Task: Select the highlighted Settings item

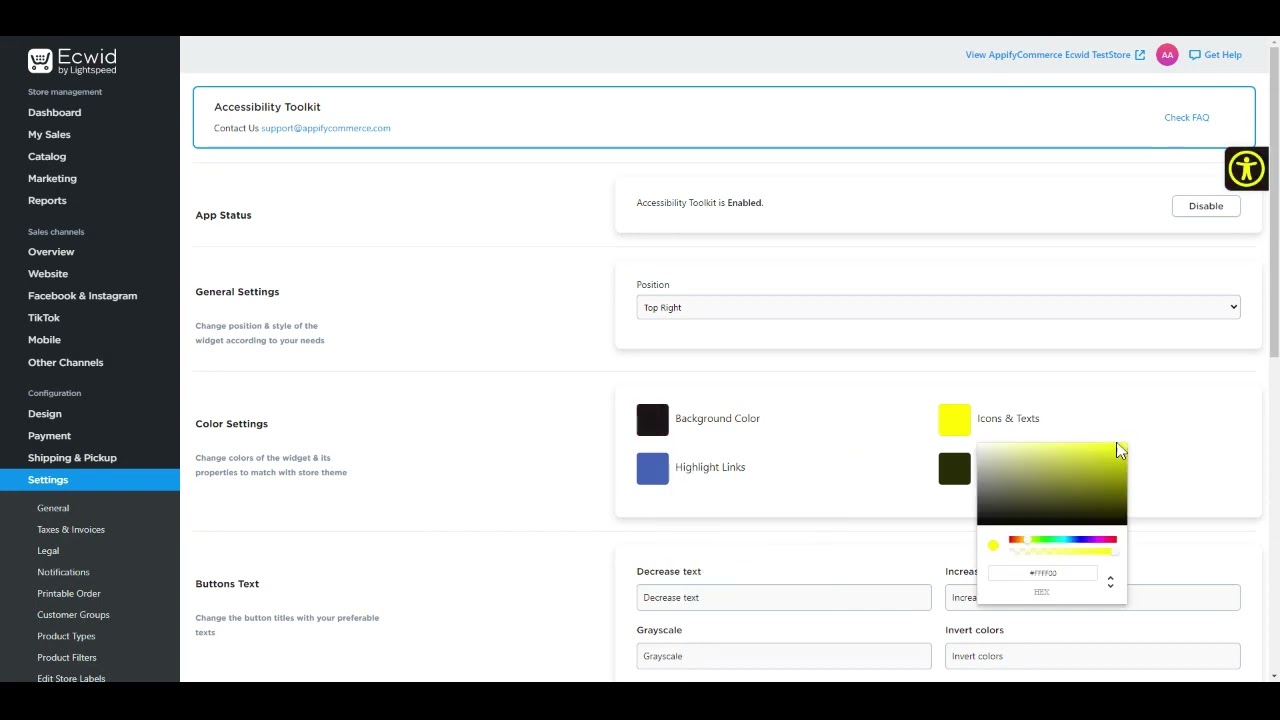Action: (x=90, y=480)
